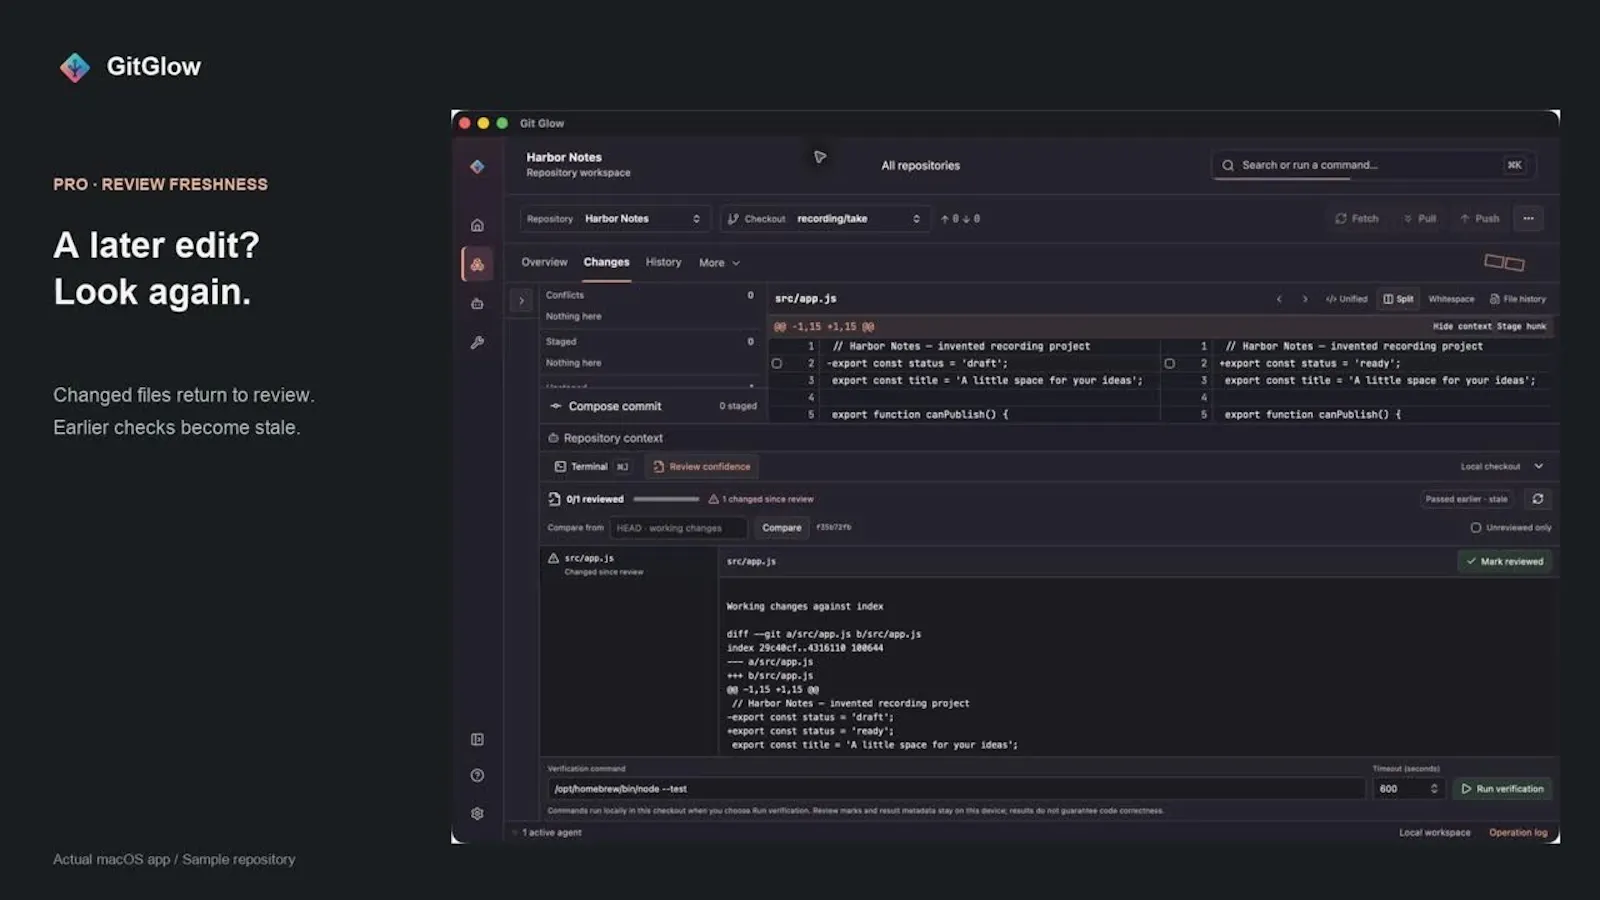
Task: Click the Verification command input field
Action: 956,789
